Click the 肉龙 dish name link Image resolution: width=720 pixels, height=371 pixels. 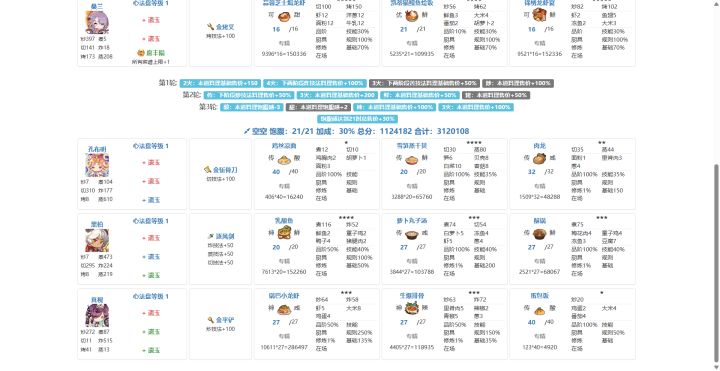539,146
